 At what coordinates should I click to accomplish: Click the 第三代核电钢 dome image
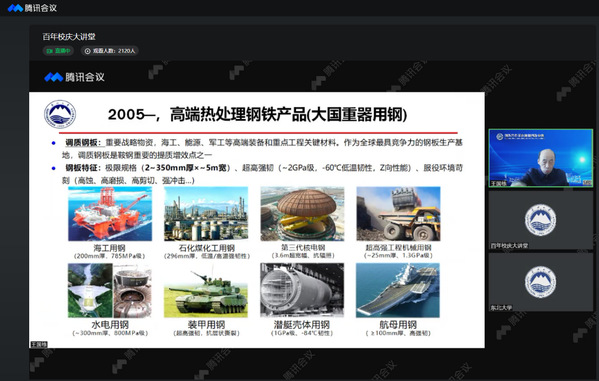(x=302, y=214)
